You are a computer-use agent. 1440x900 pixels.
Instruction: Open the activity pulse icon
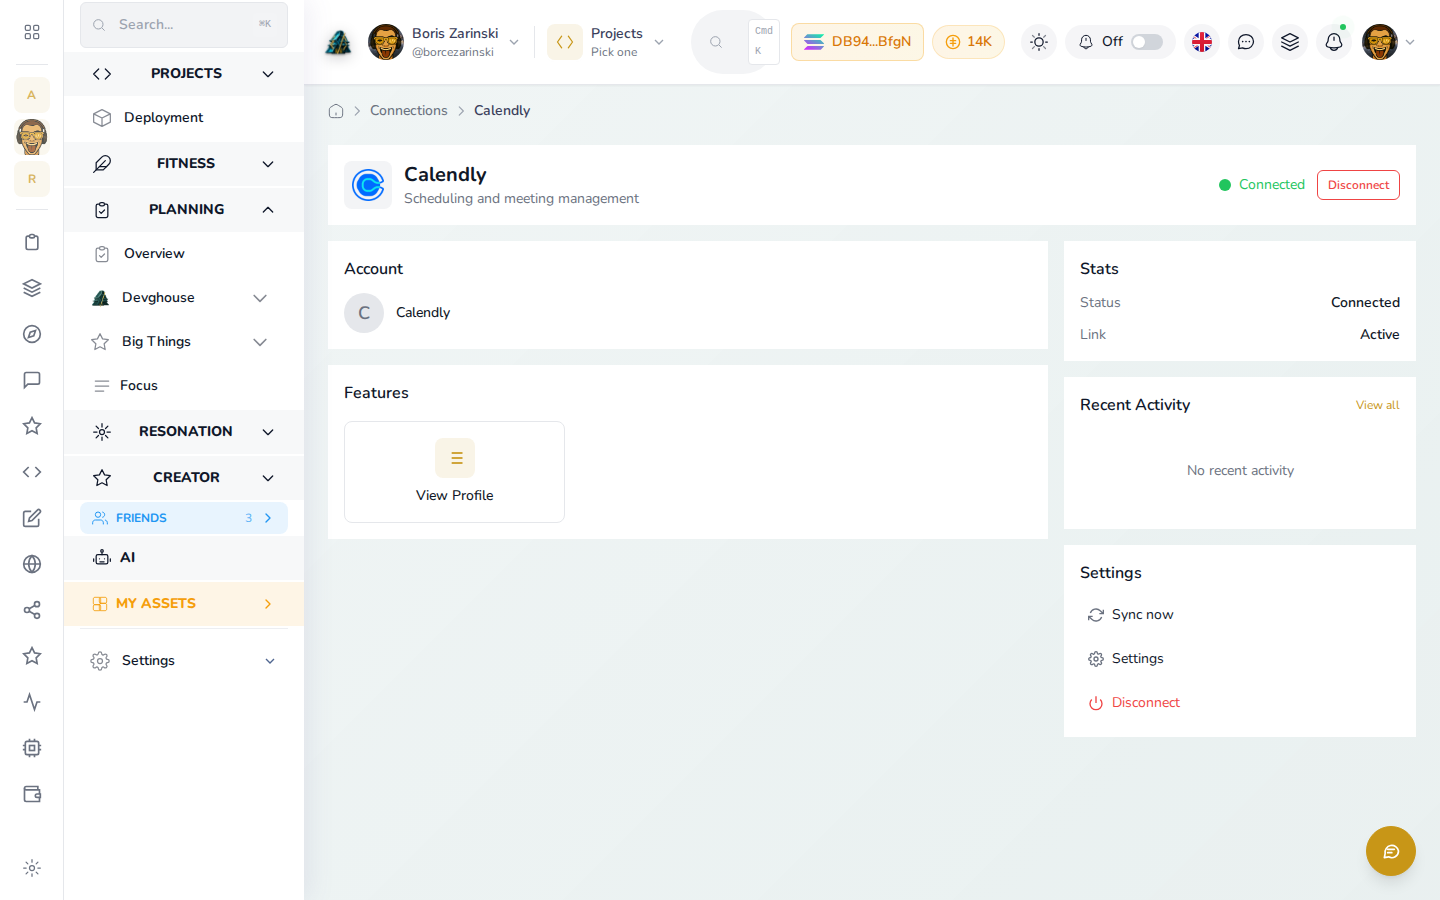click(x=32, y=702)
